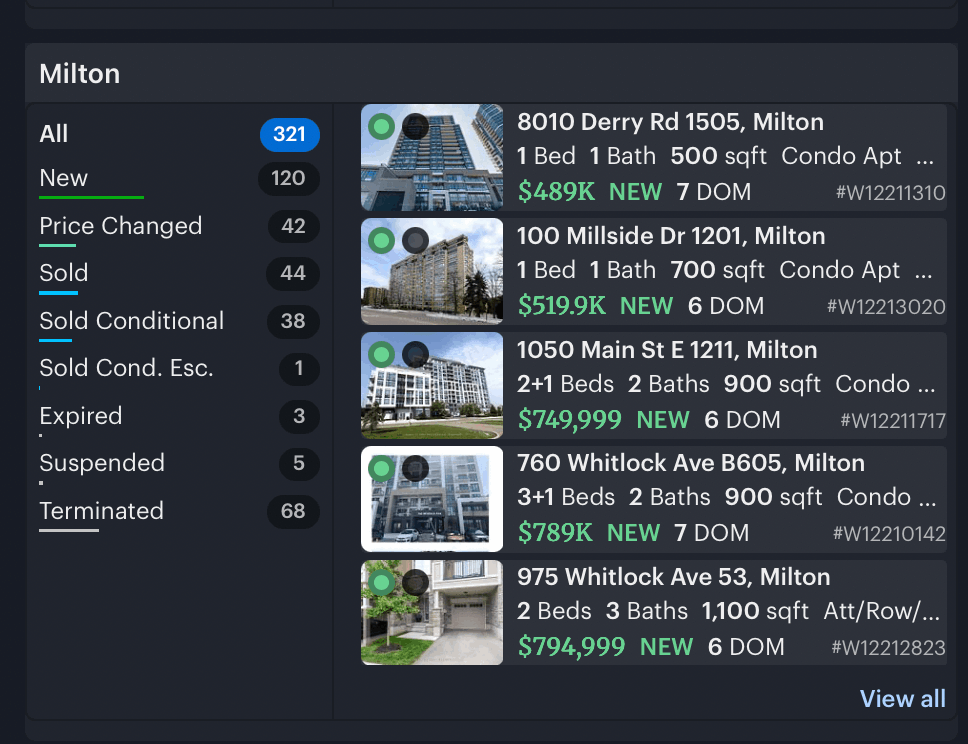The image size is (968, 744).
Task: Open 1050 Main St E 1211 photo
Action: click(432, 385)
